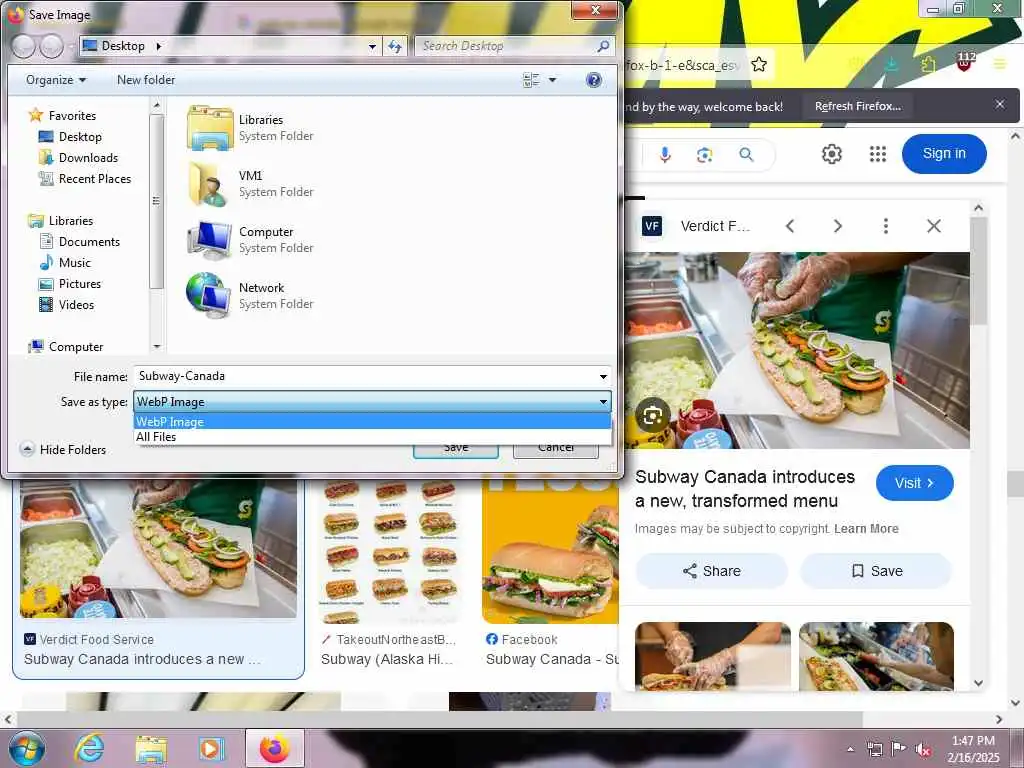Expand the Organize dropdown menu
Image resolution: width=1024 pixels, height=768 pixels.
(56, 80)
